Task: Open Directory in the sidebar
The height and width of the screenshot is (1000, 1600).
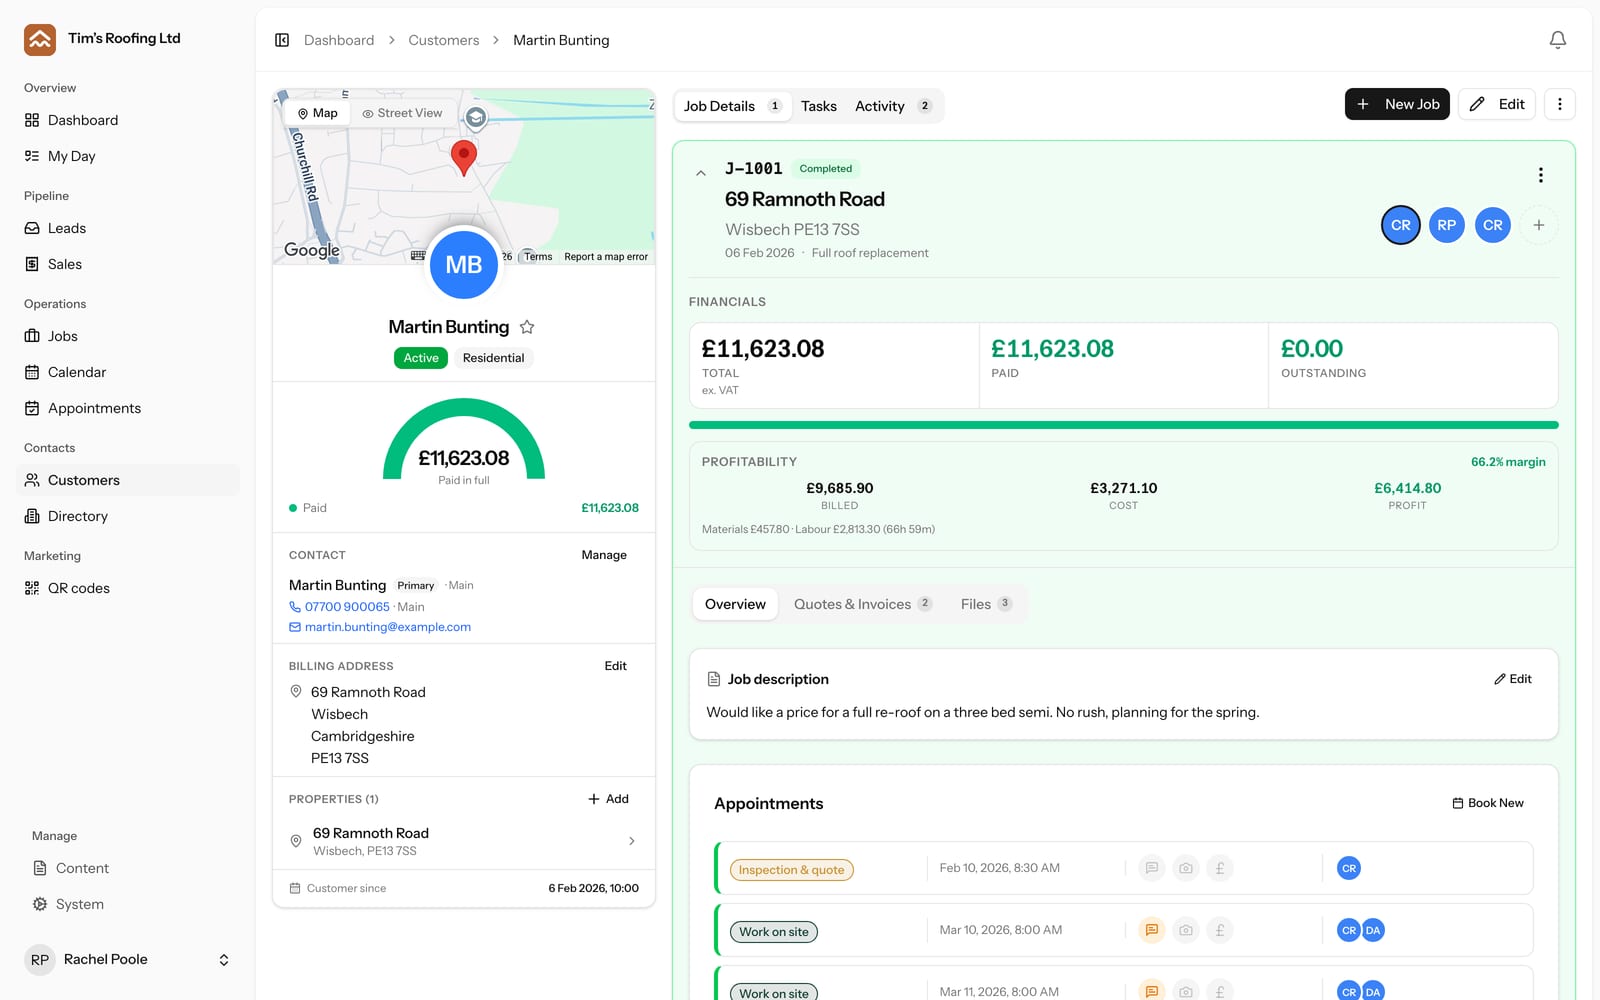Action: point(128,516)
